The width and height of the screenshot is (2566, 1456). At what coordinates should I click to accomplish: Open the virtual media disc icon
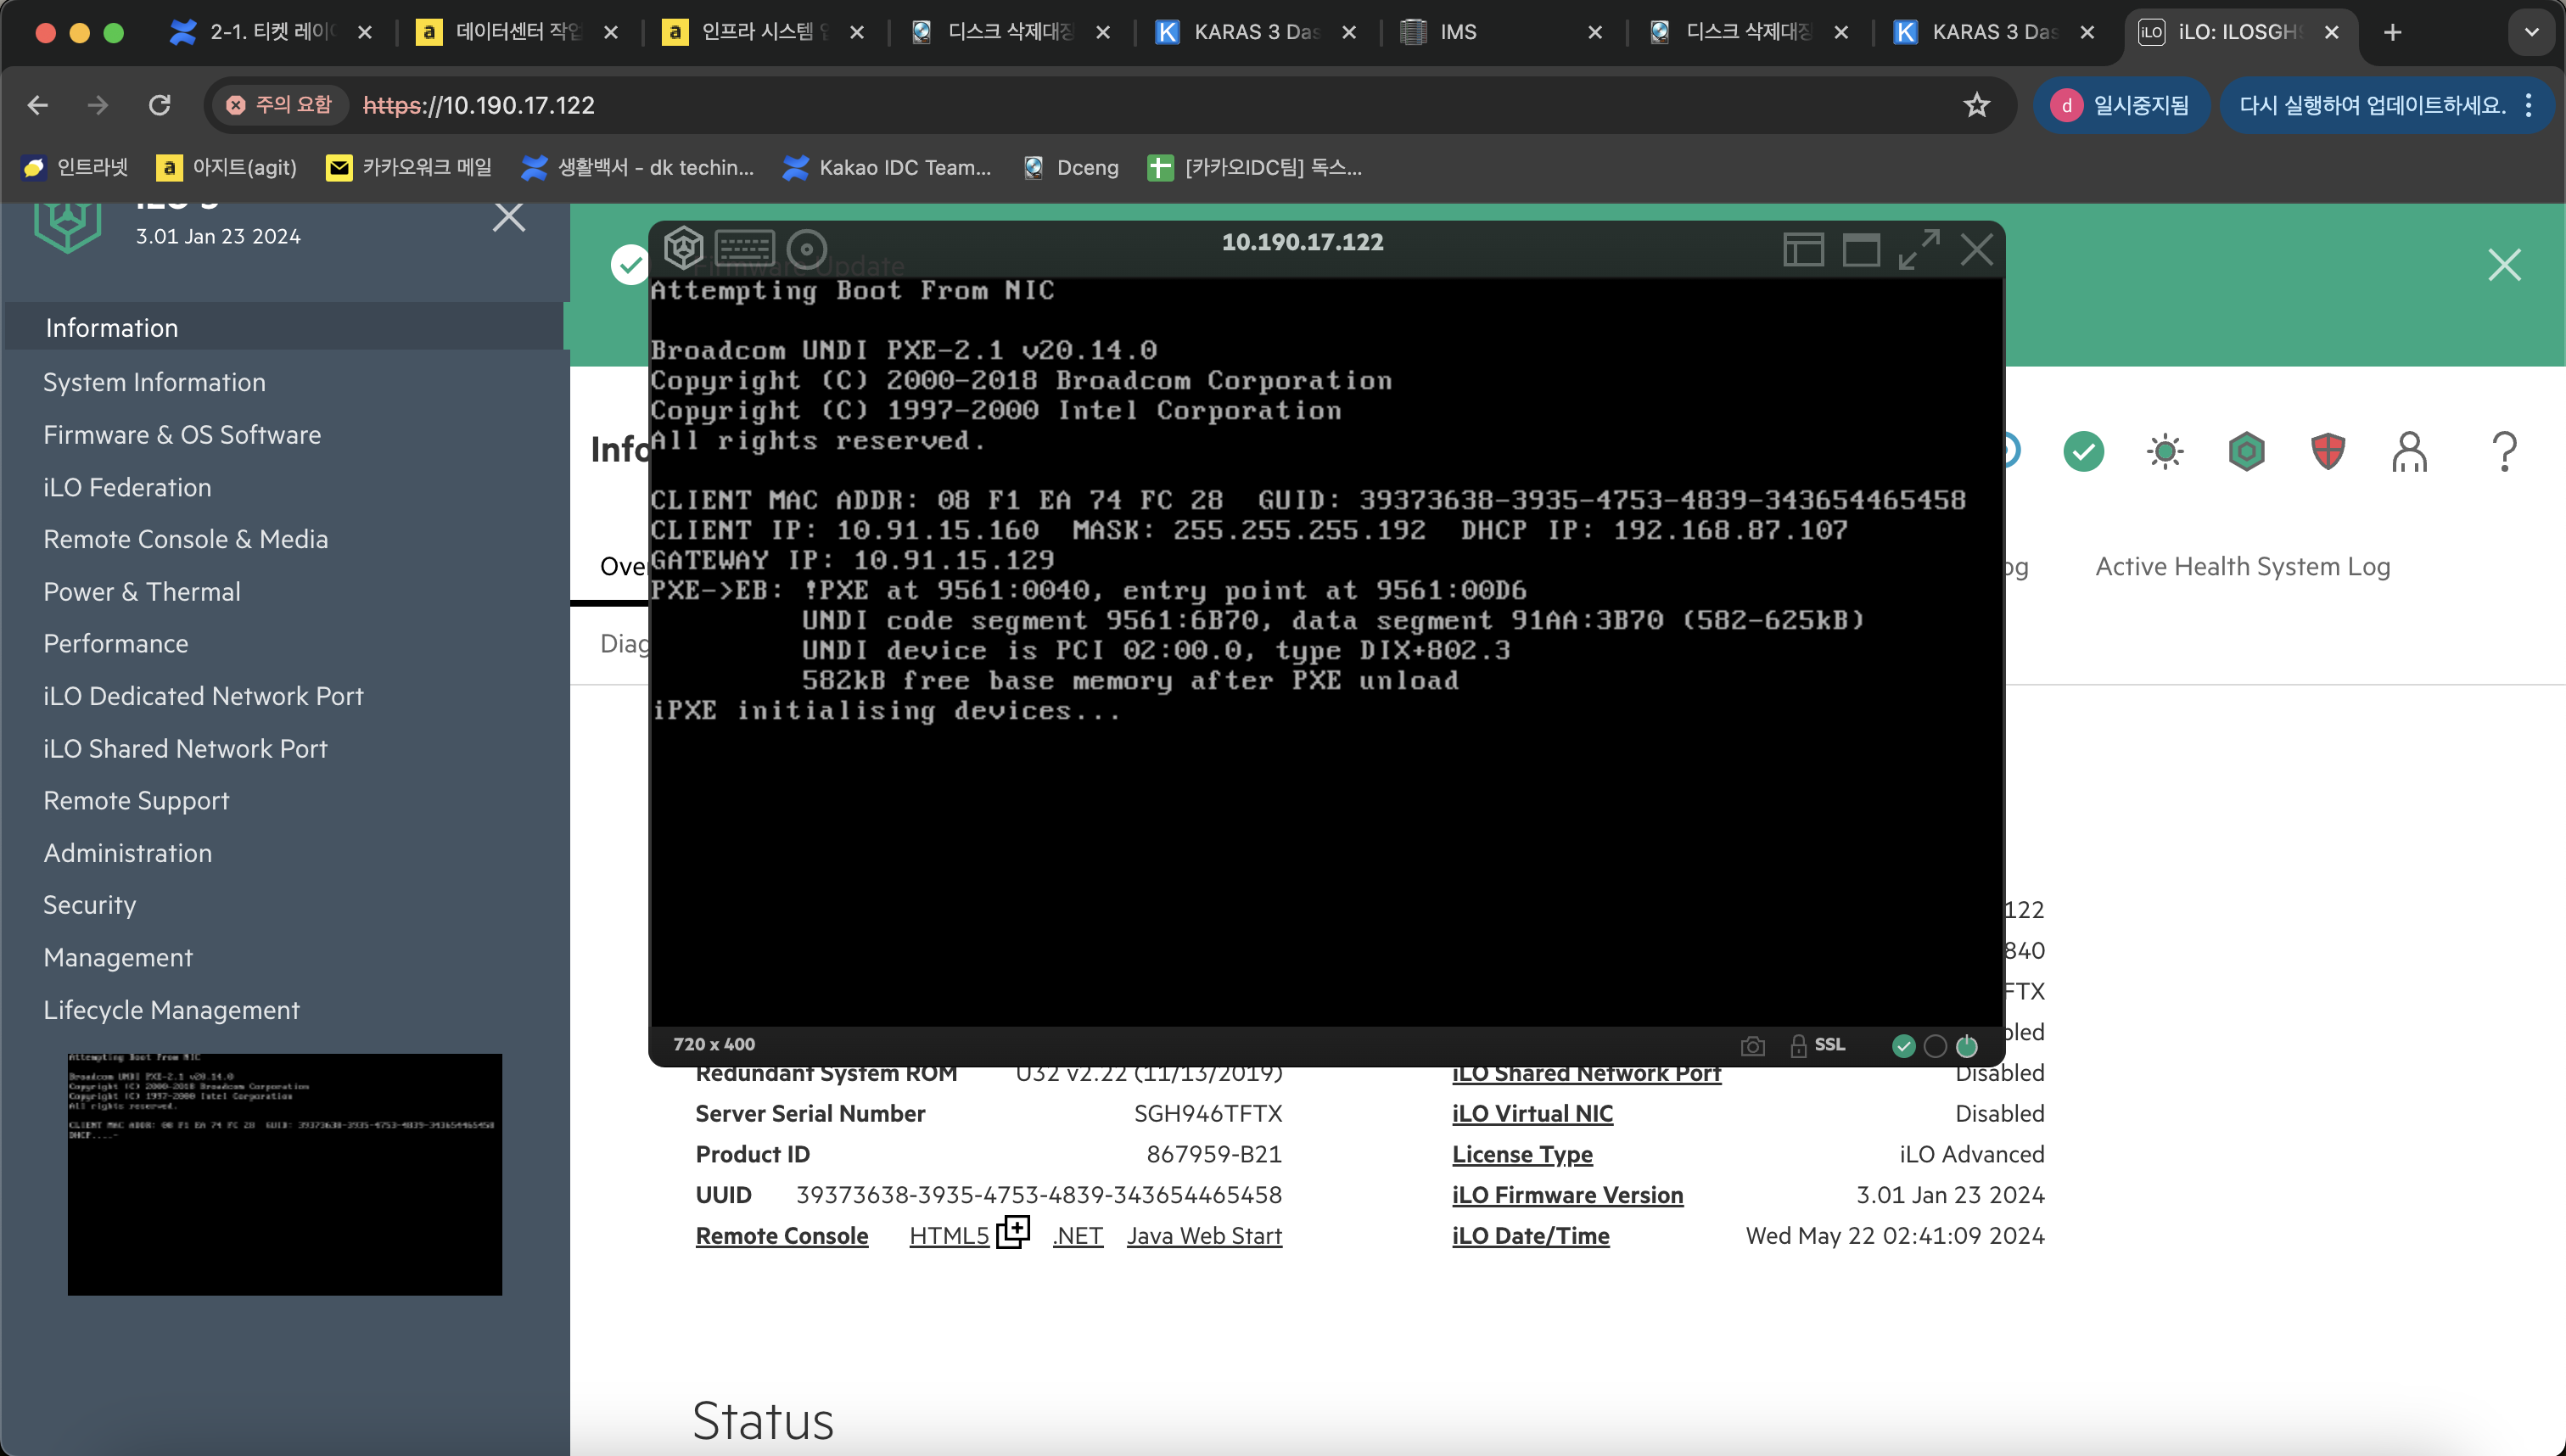point(806,249)
